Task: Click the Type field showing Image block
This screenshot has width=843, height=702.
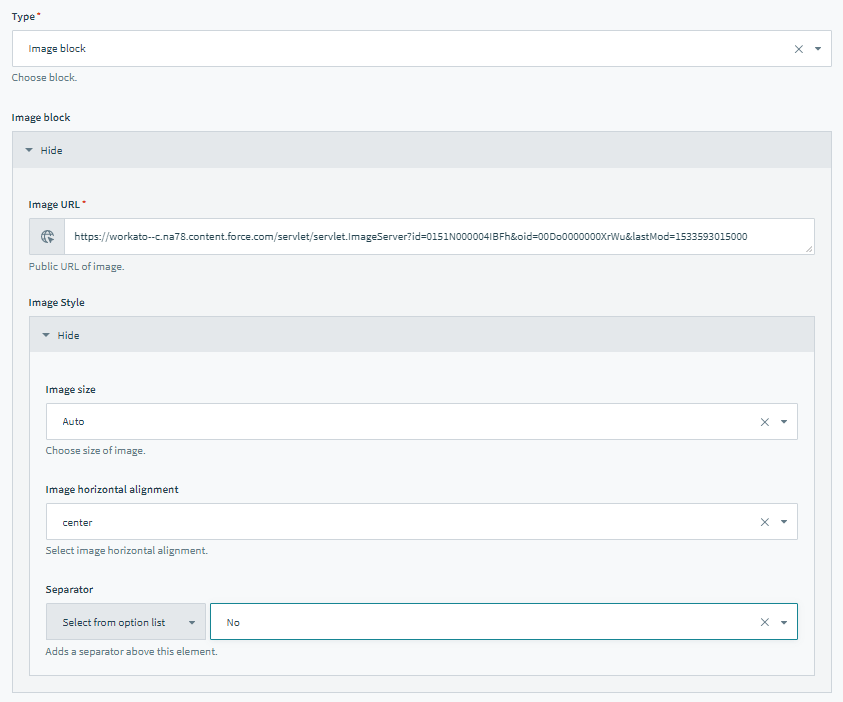Action: click(400, 49)
